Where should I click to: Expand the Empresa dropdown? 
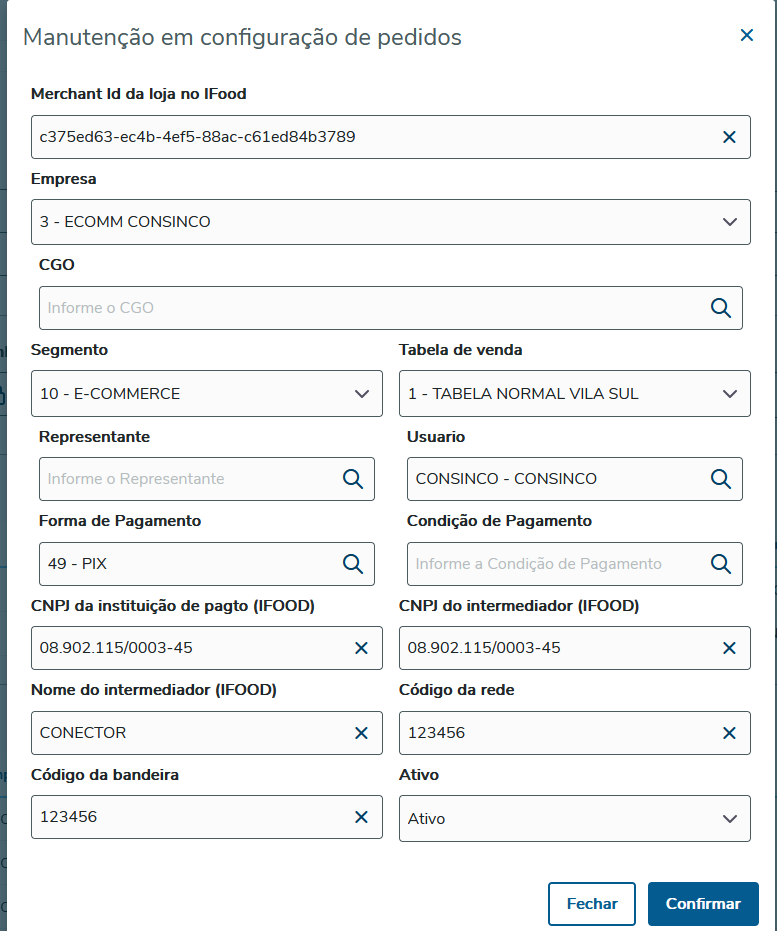pos(729,222)
